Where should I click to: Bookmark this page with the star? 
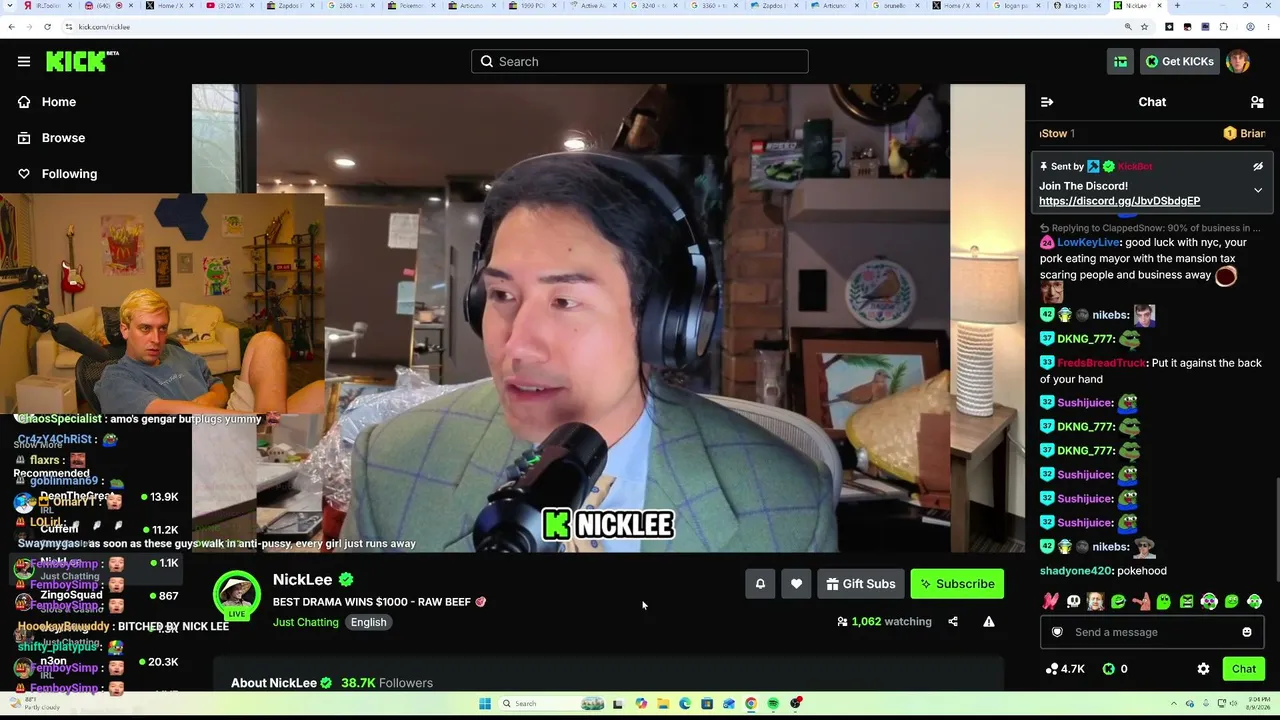(x=1144, y=27)
